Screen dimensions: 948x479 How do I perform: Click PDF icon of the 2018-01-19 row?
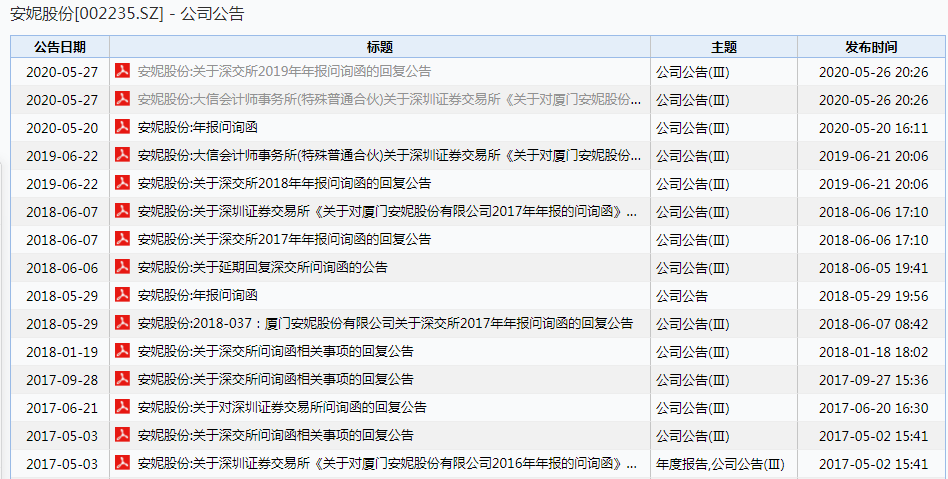(x=123, y=351)
